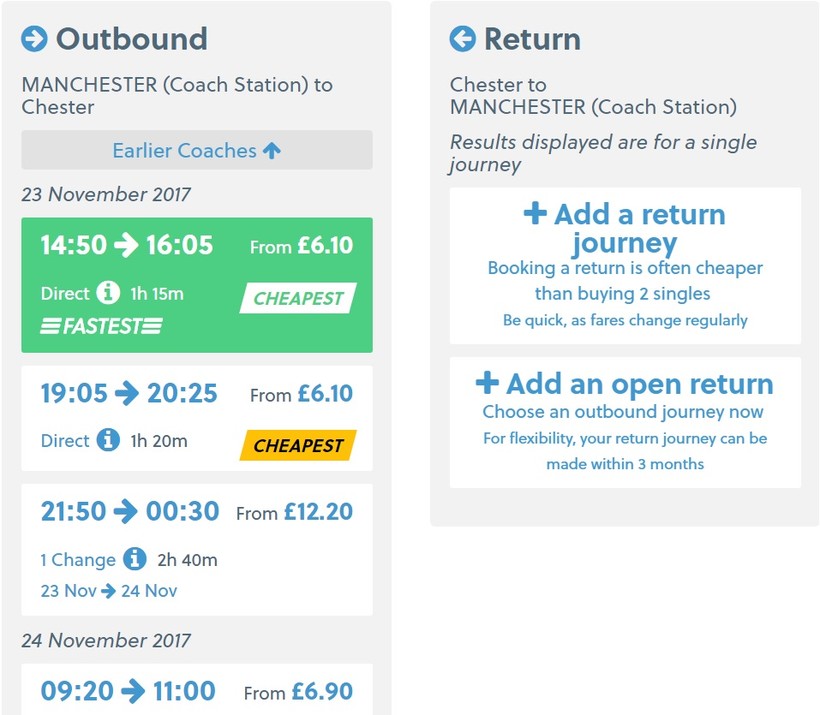Click the plus icon for Add a return journey
The width and height of the screenshot is (820, 715).
tap(535, 214)
